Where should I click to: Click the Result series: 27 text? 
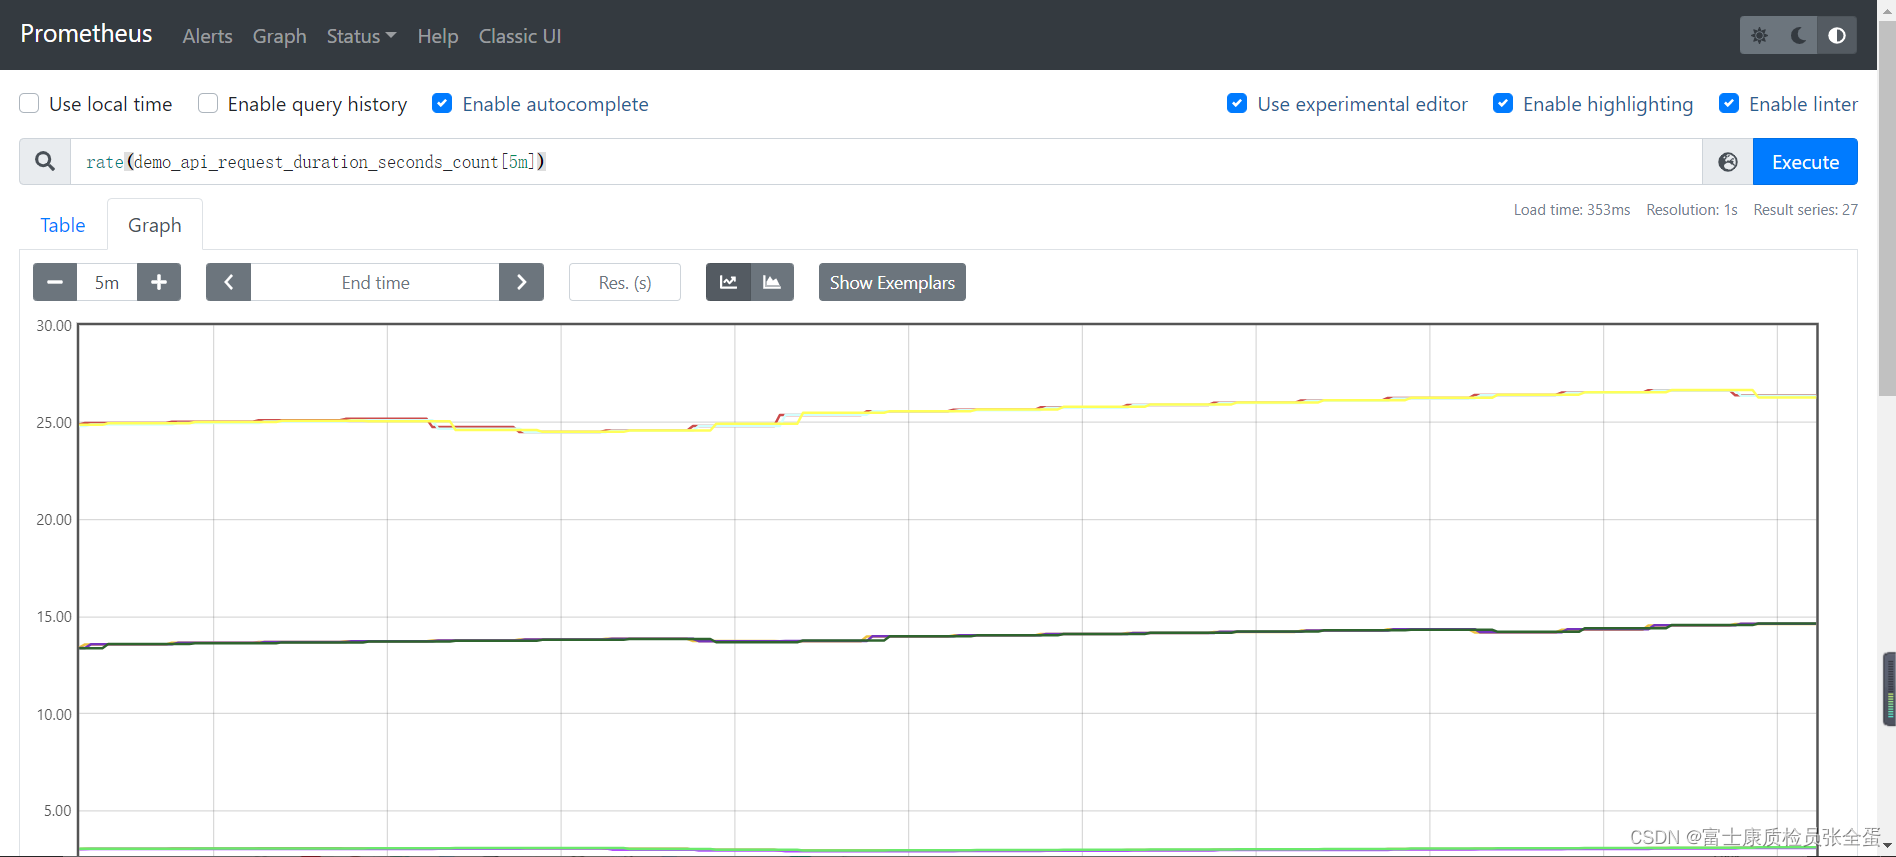coord(1805,210)
